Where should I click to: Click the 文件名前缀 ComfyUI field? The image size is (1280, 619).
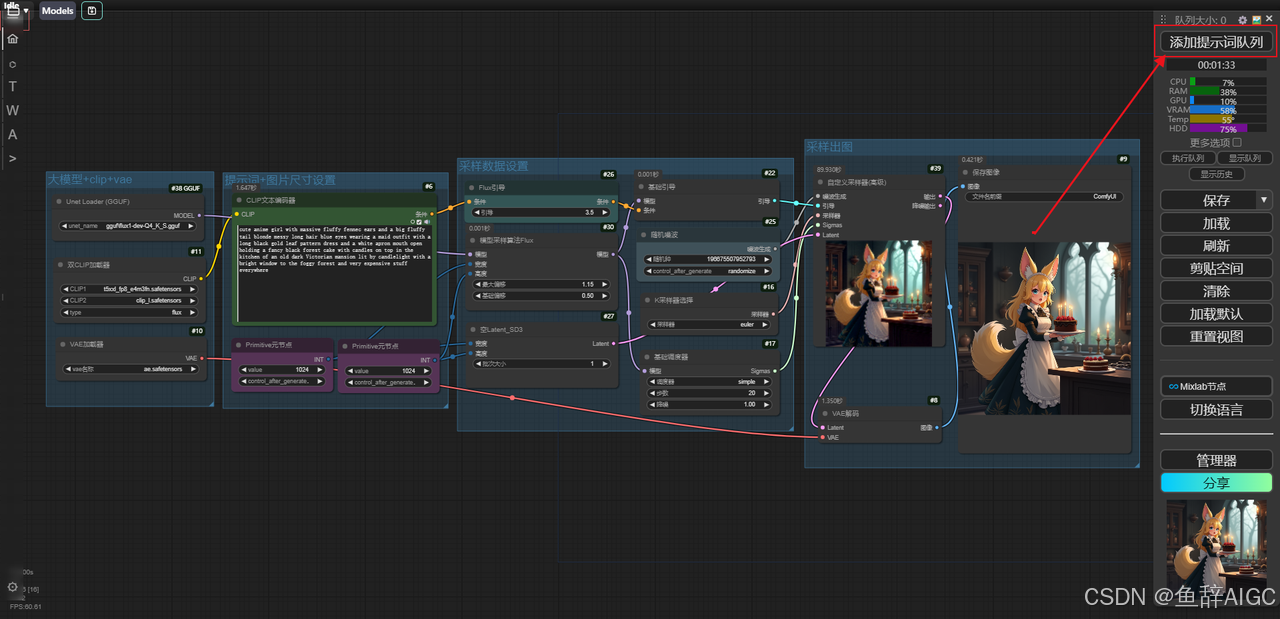coord(1043,197)
